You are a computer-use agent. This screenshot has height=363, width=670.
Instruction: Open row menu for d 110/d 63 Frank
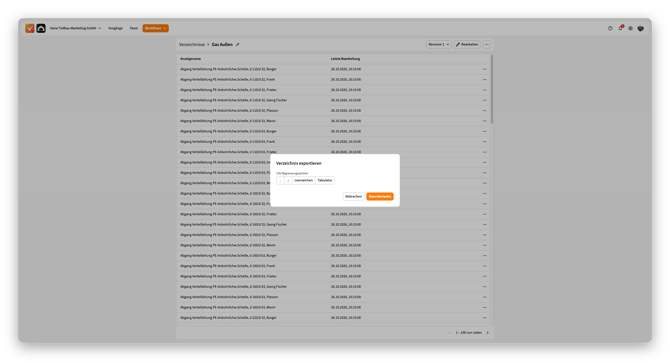[x=485, y=142]
